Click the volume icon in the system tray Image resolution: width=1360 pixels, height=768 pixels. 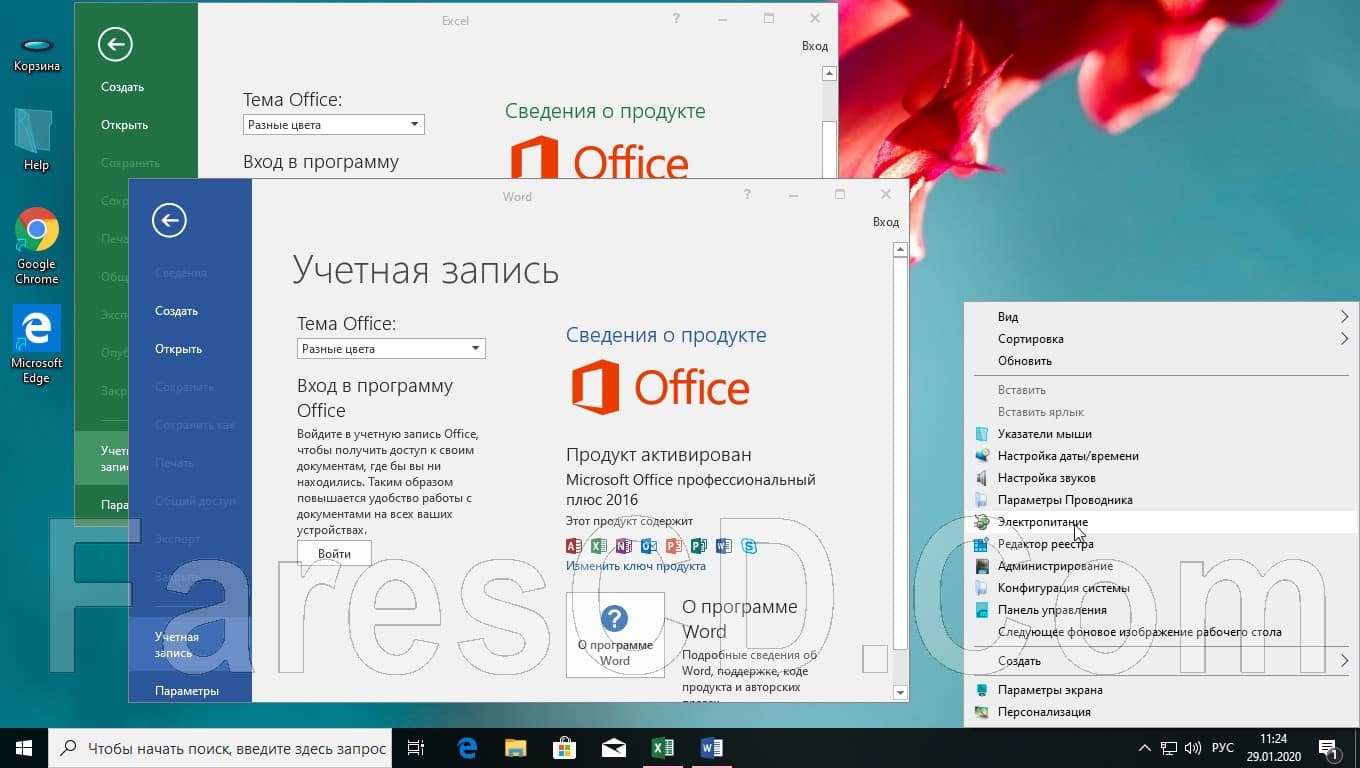[x=1192, y=748]
